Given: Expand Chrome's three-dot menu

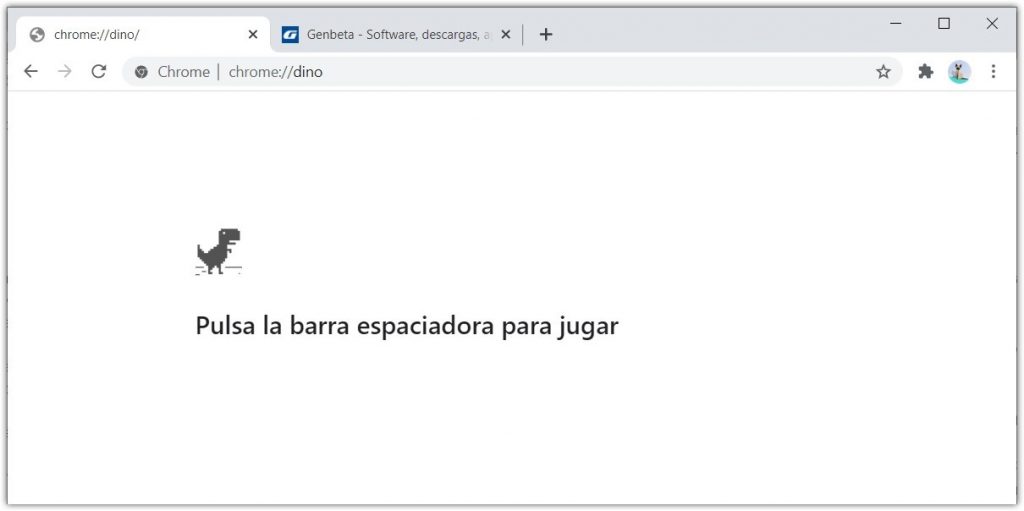Looking at the screenshot, I should tap(993, 72).
